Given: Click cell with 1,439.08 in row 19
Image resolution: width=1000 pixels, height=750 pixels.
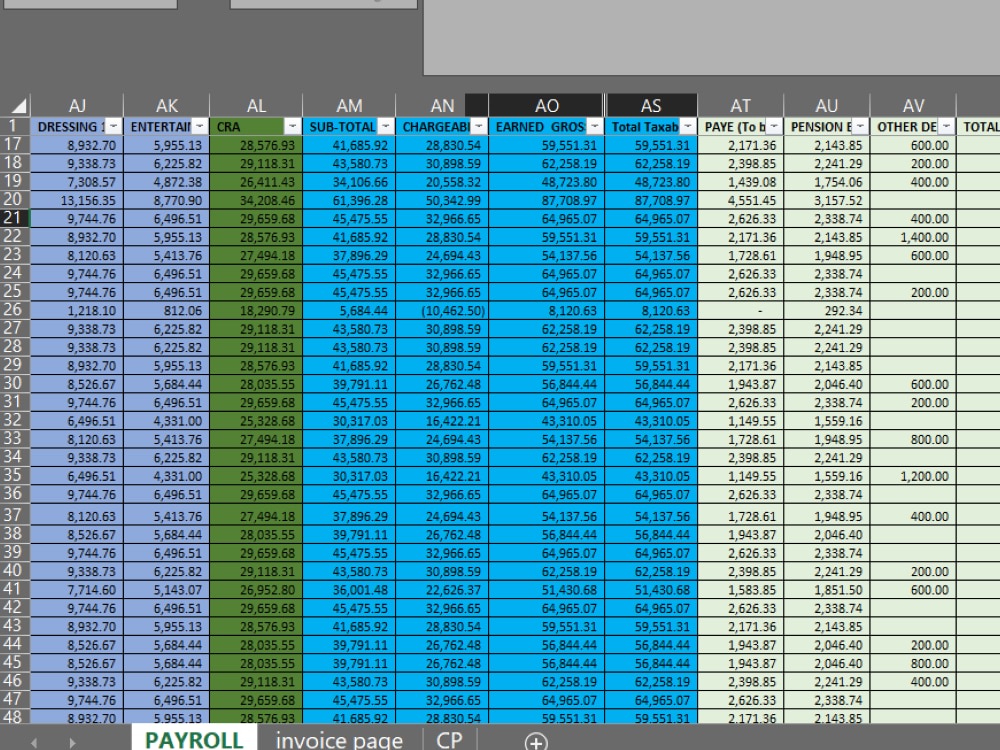Looking at the screenshot, I should (x=740, y=182).
